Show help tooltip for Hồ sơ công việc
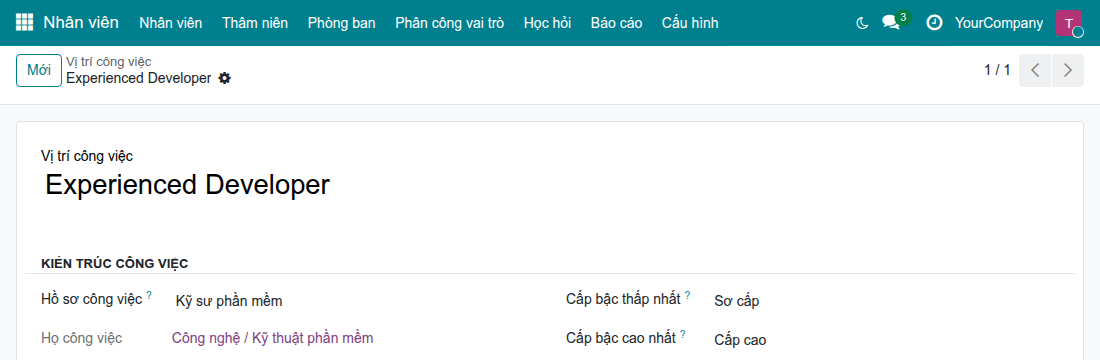This screenshot has width=1100, height=360. click(149, 295)
